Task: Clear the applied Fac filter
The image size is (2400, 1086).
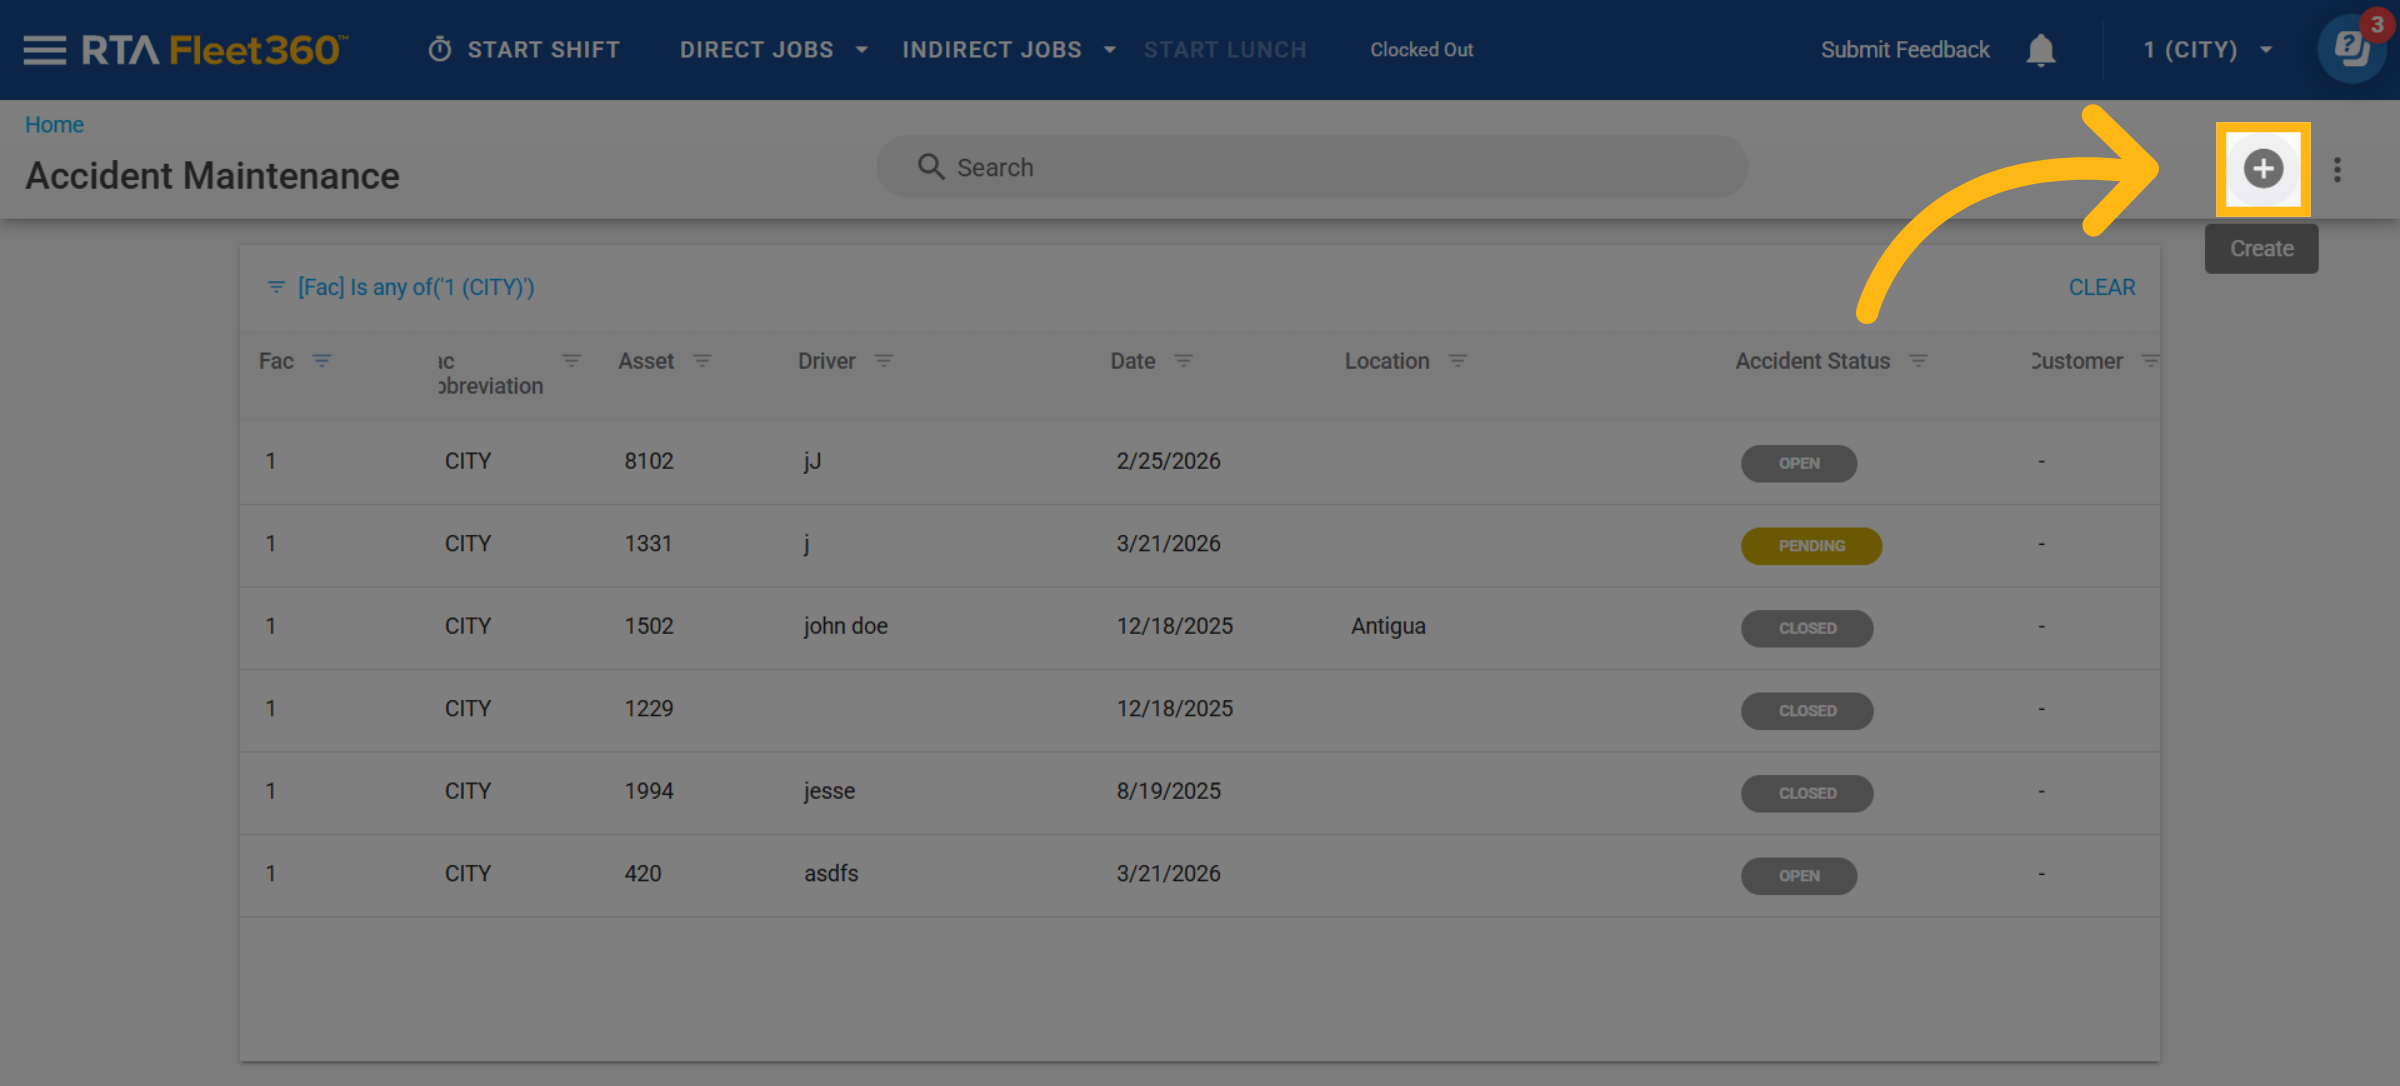Action: pos(2101,287)
